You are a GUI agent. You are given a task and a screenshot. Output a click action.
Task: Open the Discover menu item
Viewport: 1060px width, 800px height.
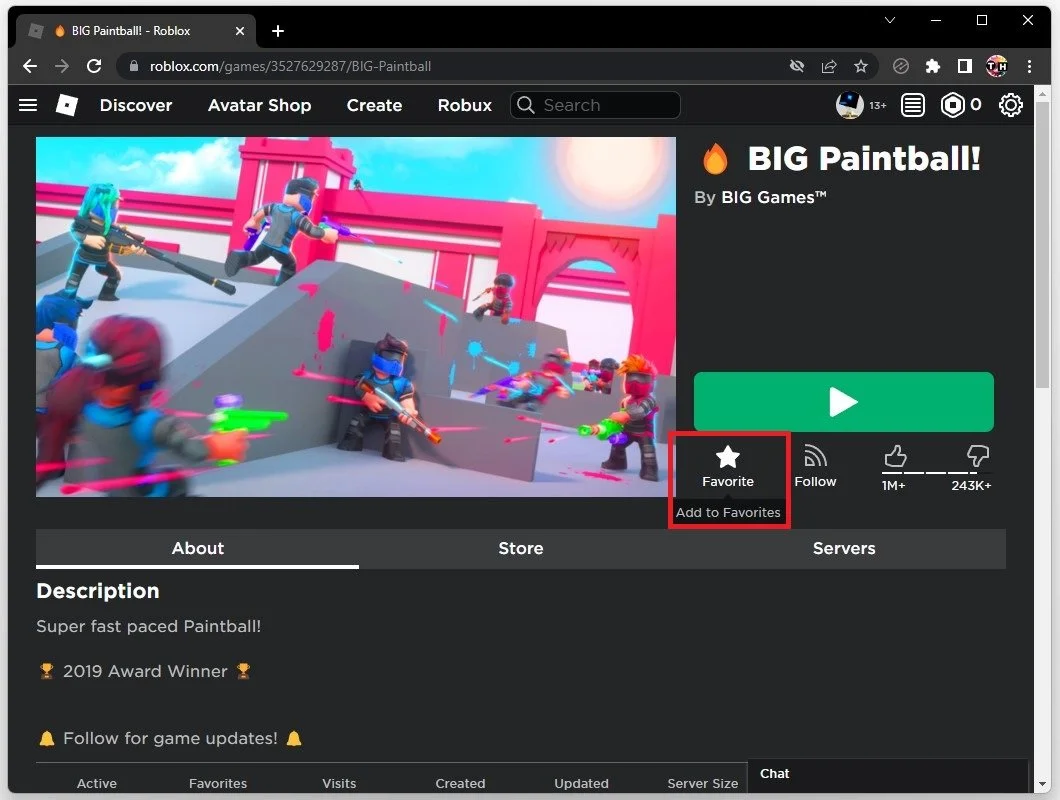[136, 105]
